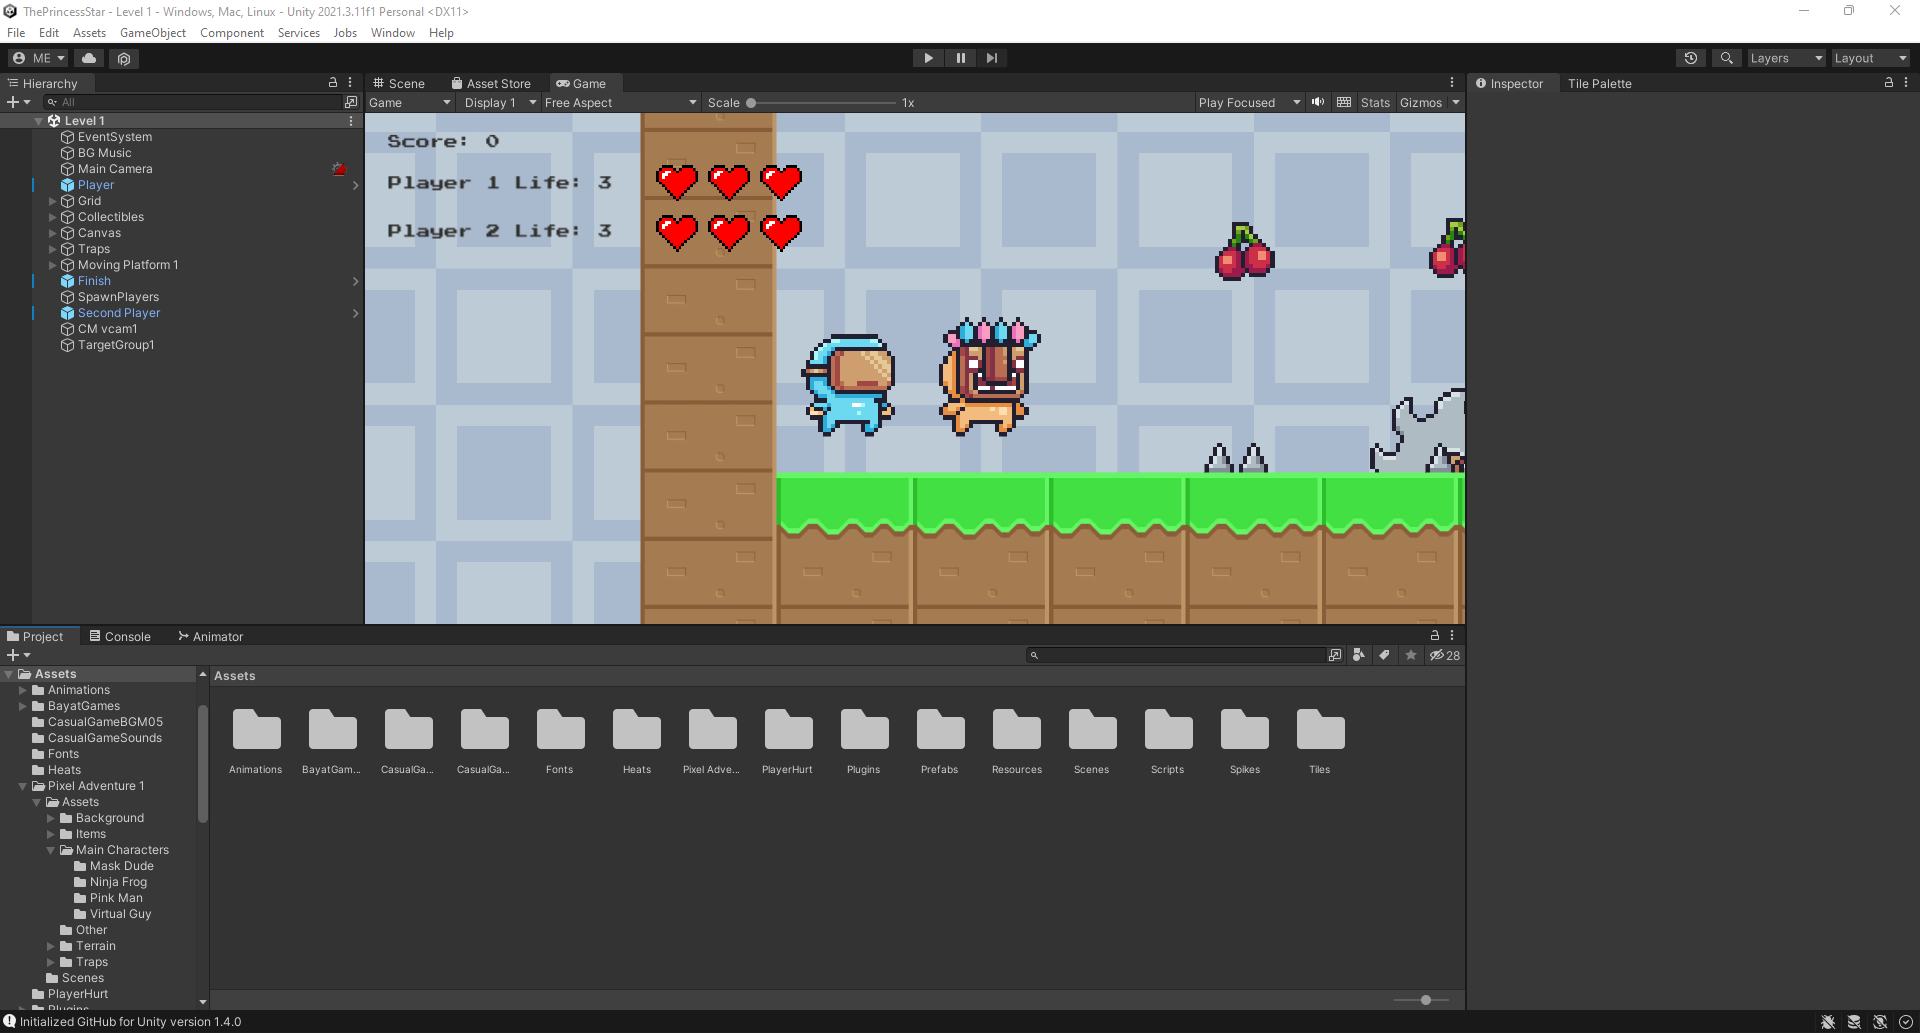Open the GameObject menu
The width and height of the screenshot is (1920, 1033).
tap(153, 33)
